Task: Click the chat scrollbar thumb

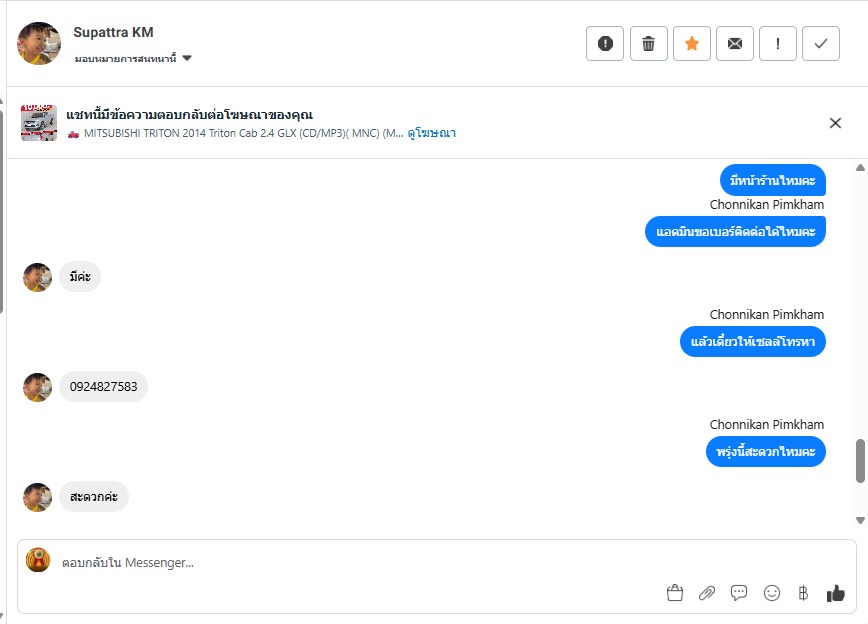Action: [x=860, y=460]
